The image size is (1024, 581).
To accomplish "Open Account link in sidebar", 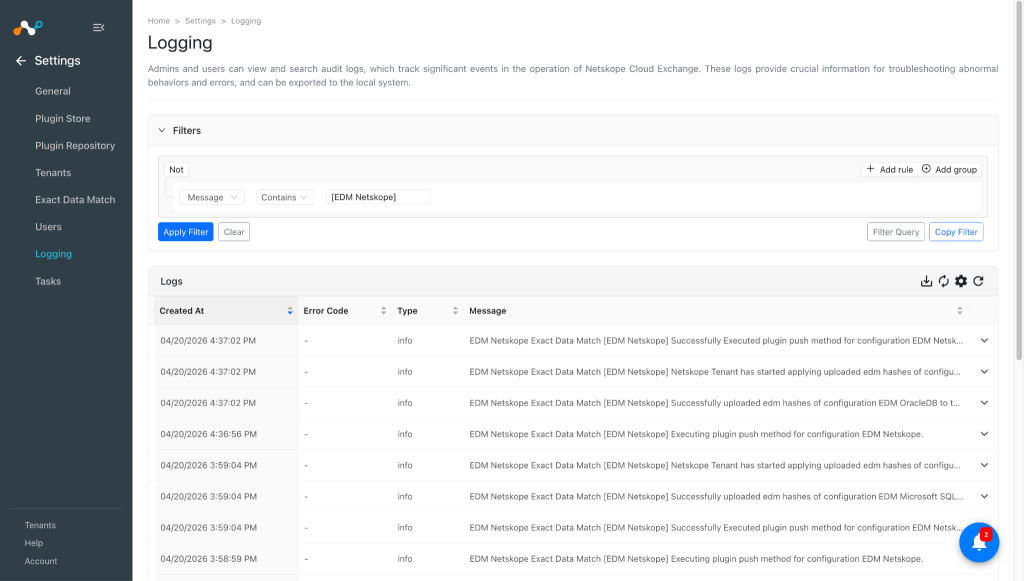I will (x=41, y=561).
